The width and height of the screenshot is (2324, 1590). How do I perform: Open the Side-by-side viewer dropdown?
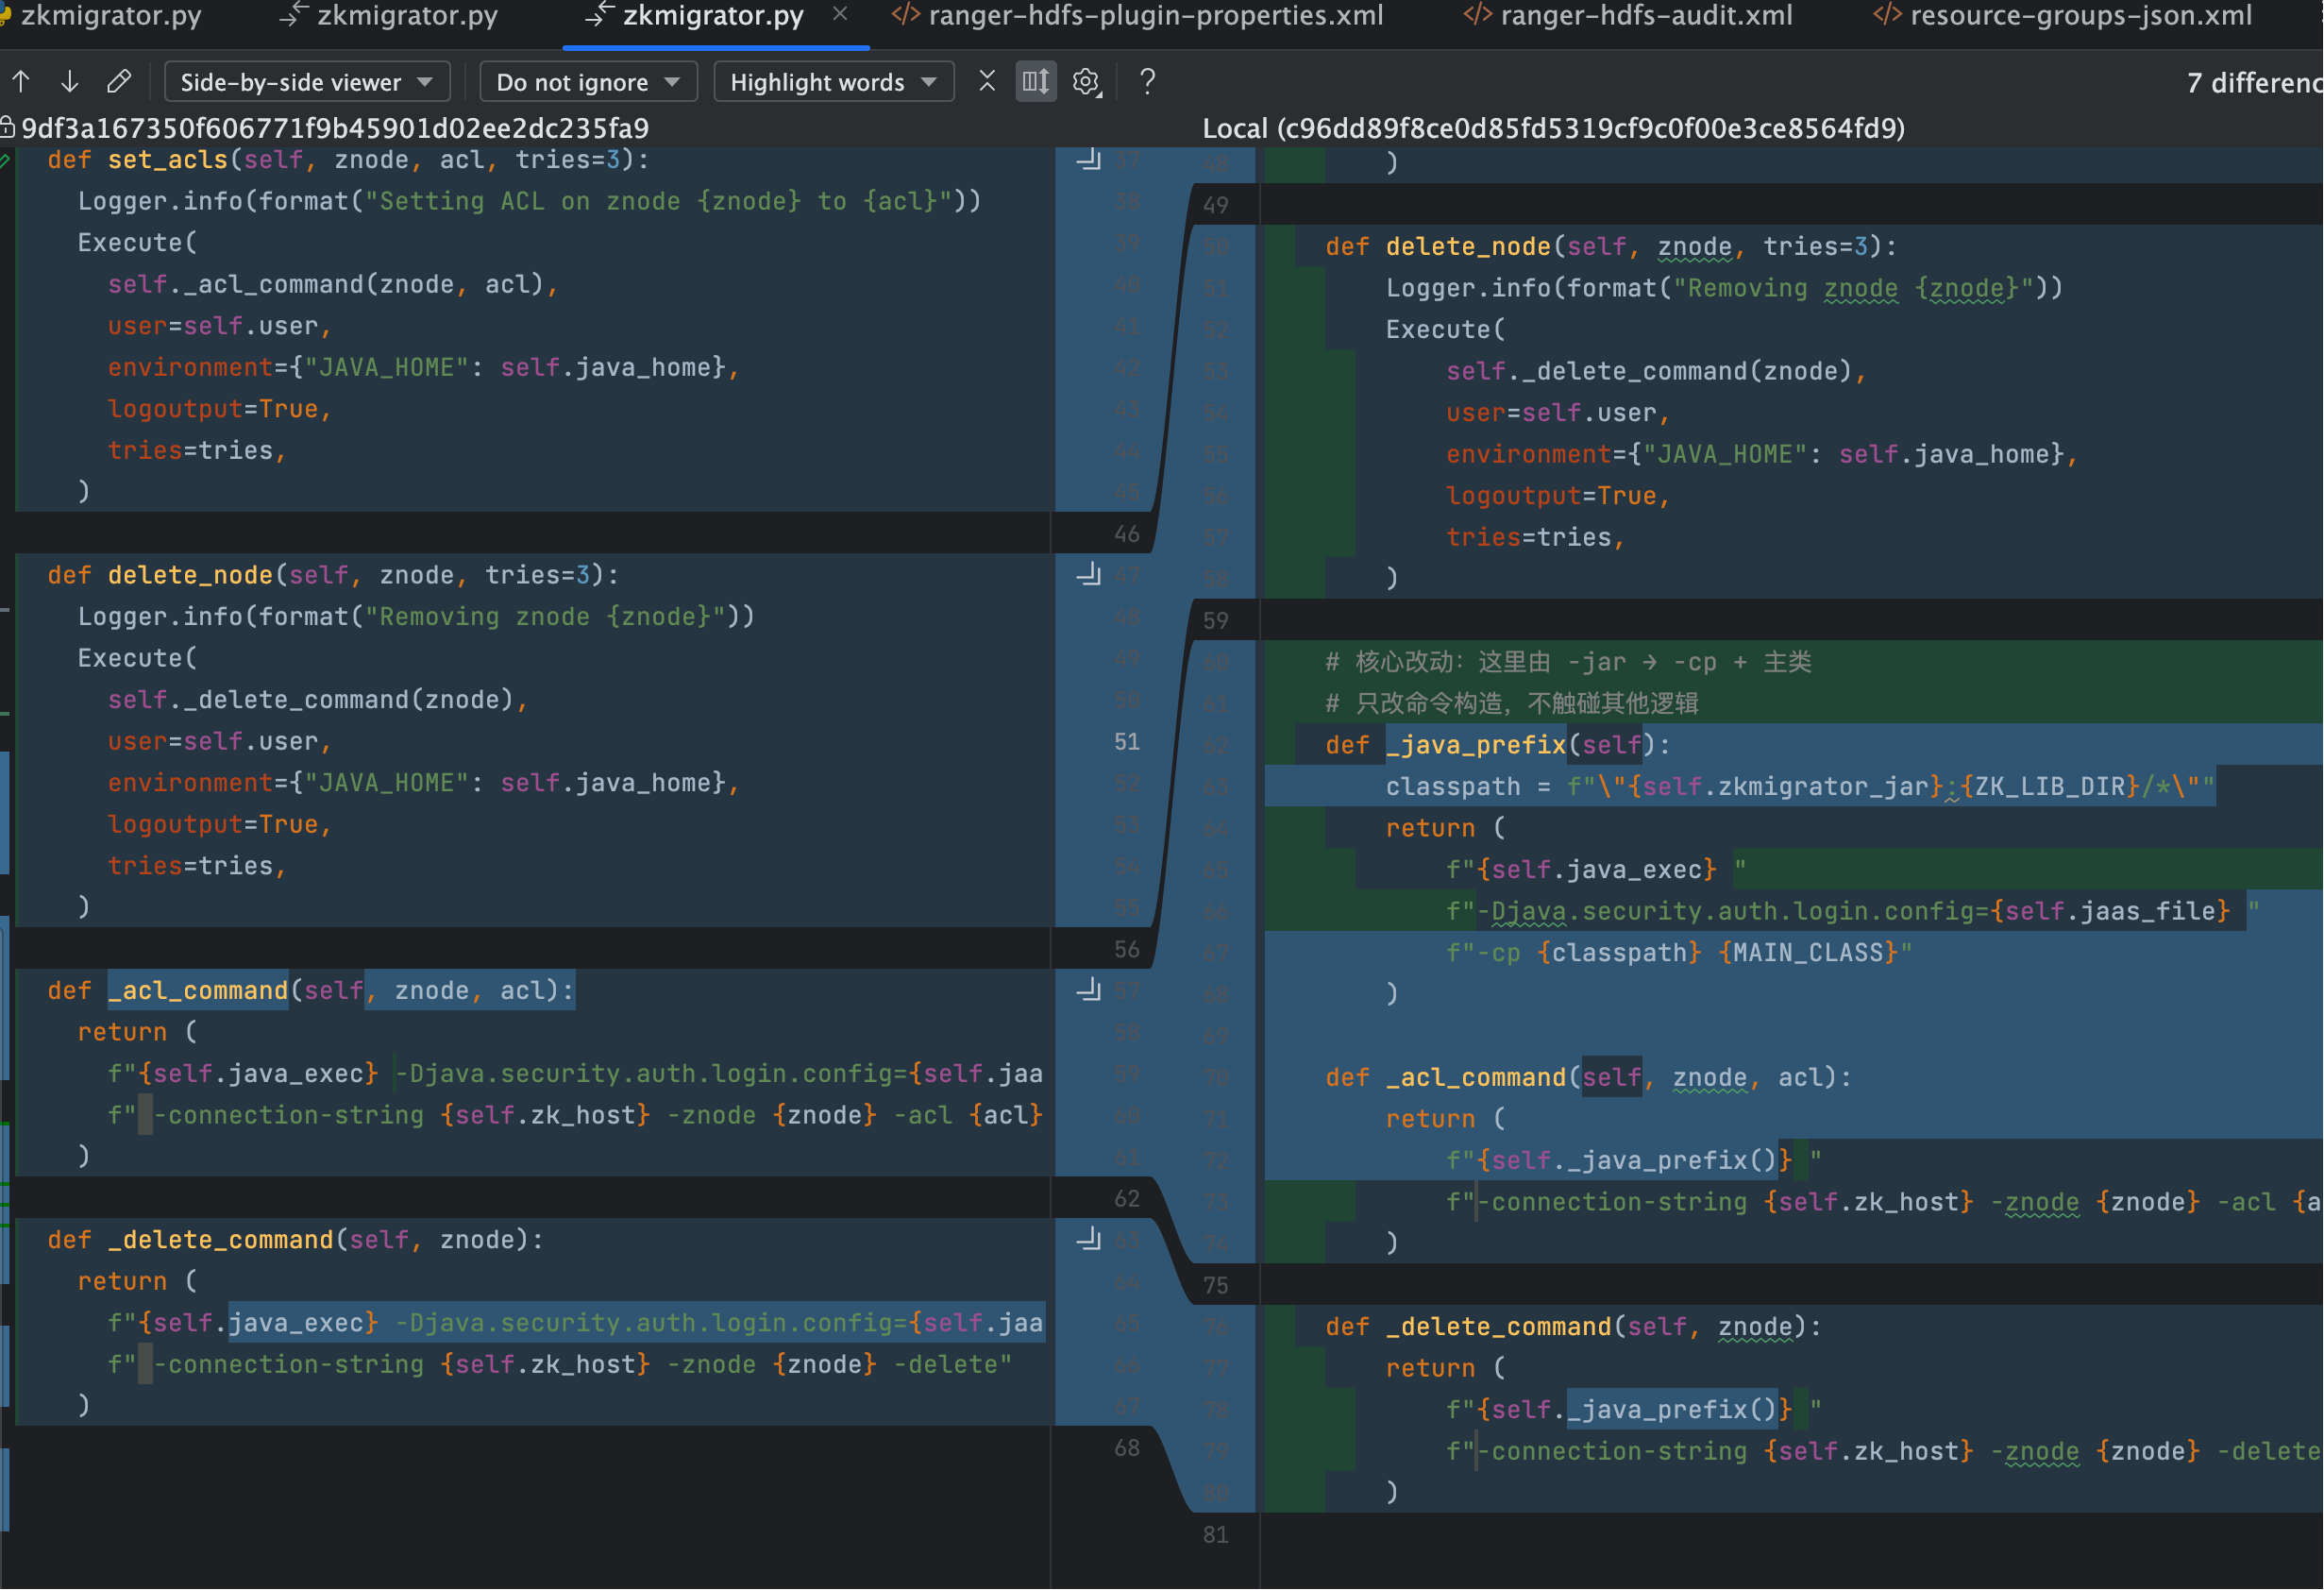(306, 82)
